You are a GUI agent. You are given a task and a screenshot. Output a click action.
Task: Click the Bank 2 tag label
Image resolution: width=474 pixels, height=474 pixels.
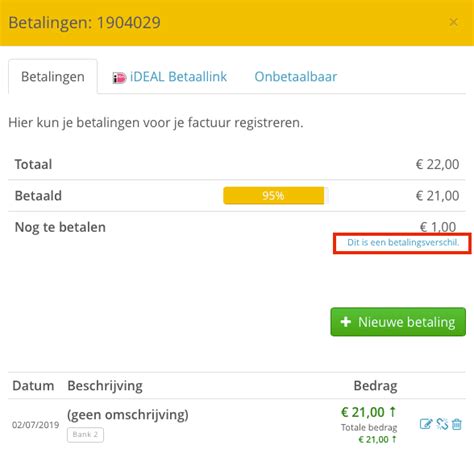pyautogui.click(x=85, y=435)
